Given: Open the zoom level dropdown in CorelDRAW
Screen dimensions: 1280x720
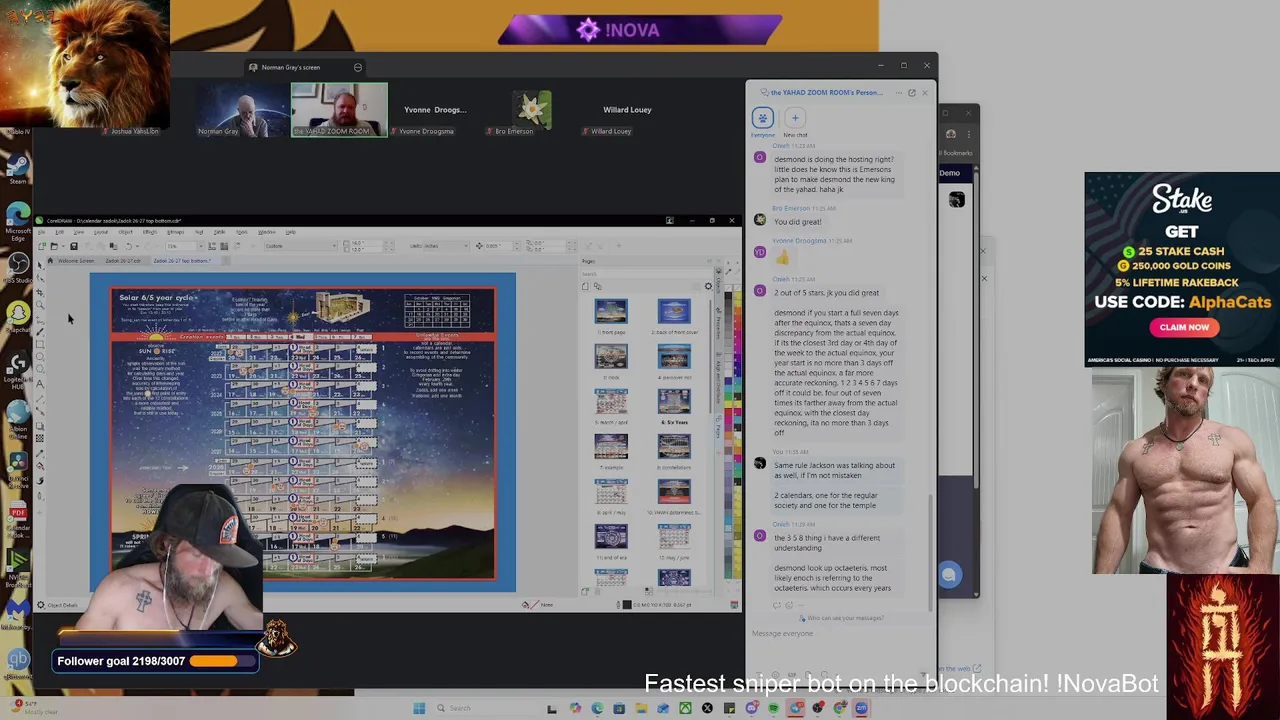Looking at the screenshot, I should [x=201, y=246].
